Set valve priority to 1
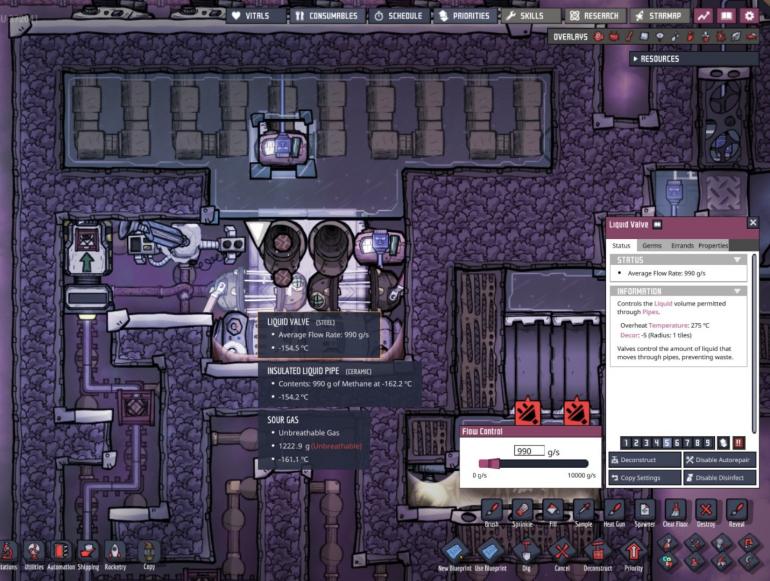Viewport: 770px width, 581px height. pos(626,443)
